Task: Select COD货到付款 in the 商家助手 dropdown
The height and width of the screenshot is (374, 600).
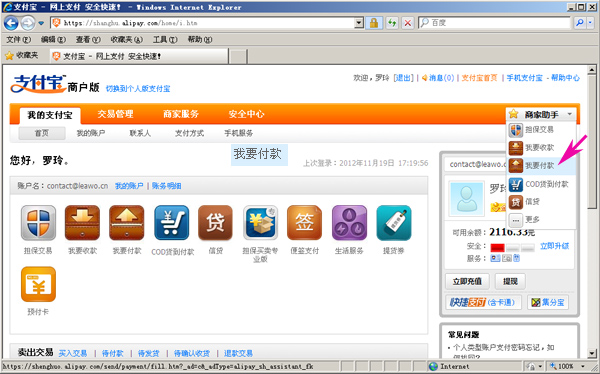Action: point(541,184)
